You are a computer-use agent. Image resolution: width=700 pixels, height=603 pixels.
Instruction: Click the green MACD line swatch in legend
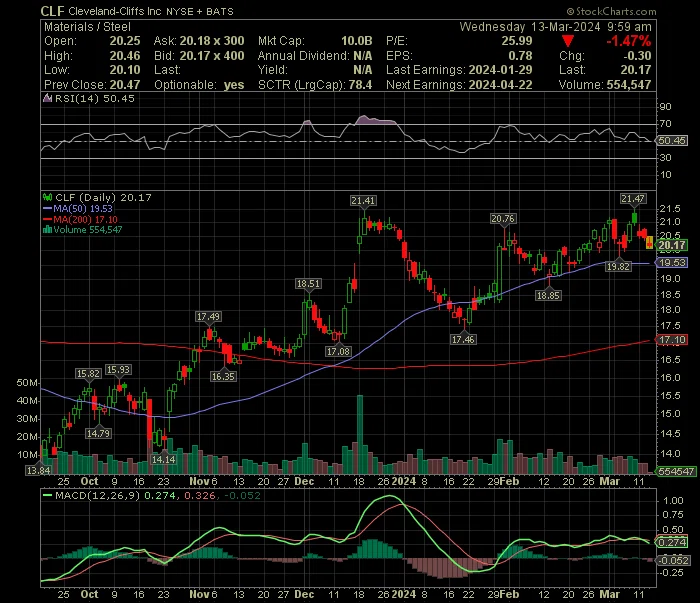[x=47, y=495]
